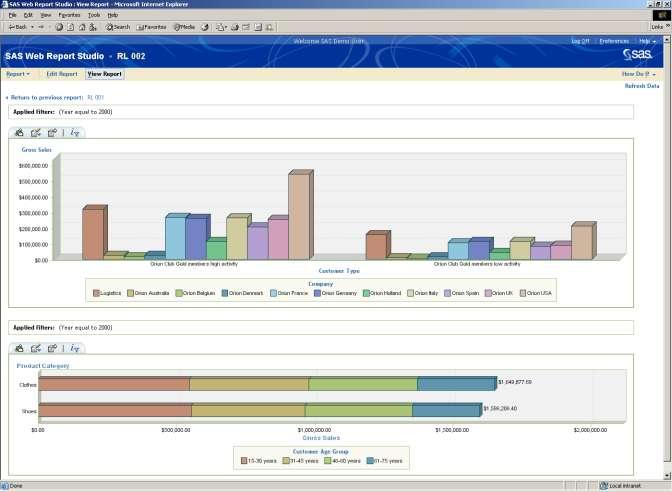Click the Orion Club Gold members low activity label
This screenshot has height=492, width=672.
477,264
